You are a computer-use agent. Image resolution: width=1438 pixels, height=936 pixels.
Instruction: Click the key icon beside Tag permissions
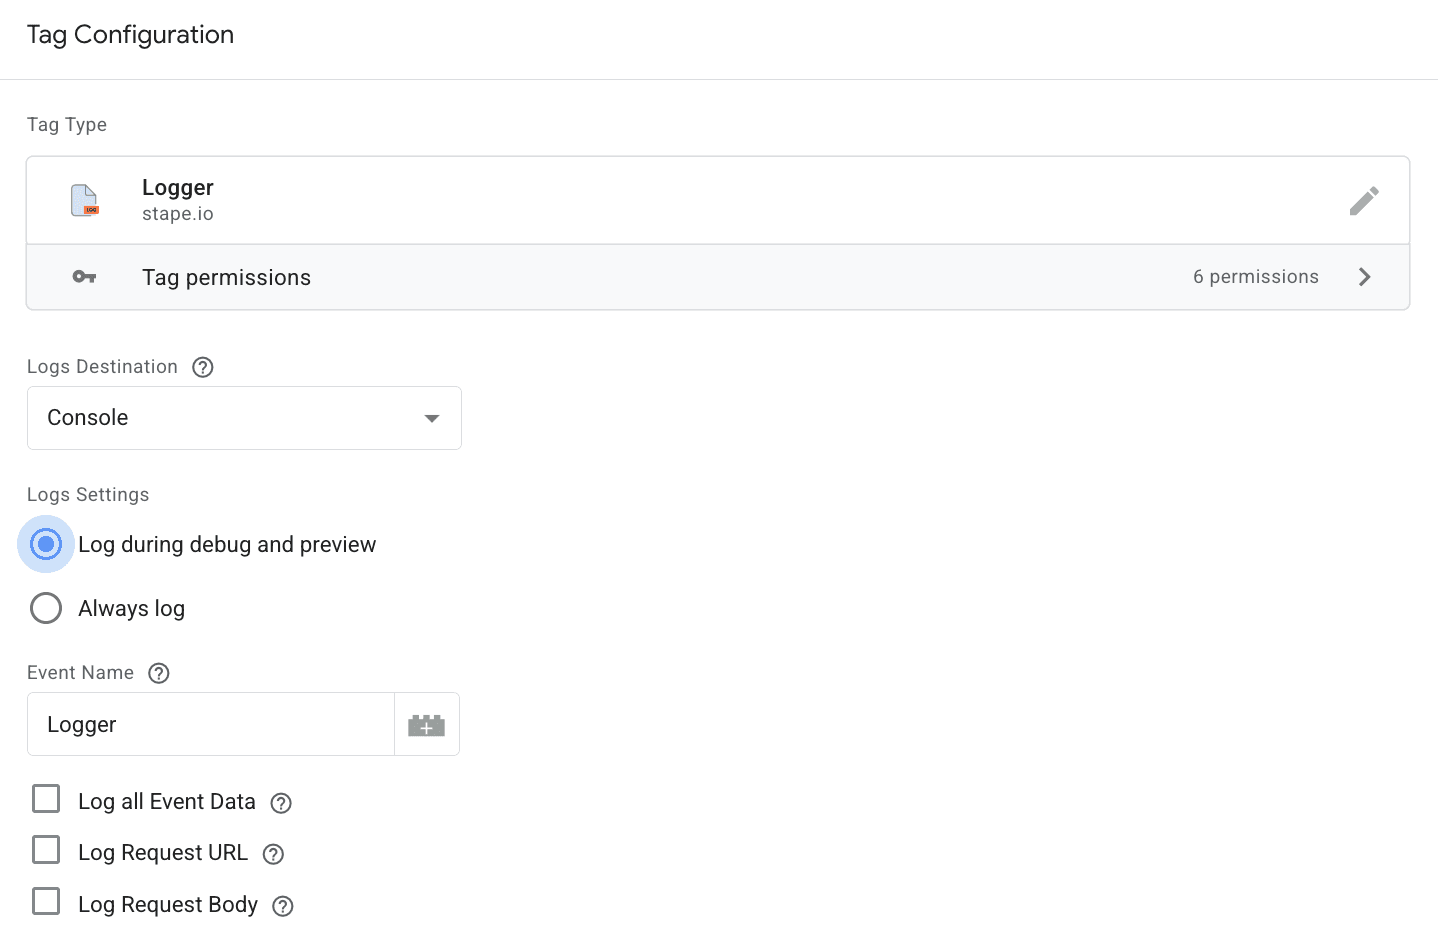tap(84, 277)
